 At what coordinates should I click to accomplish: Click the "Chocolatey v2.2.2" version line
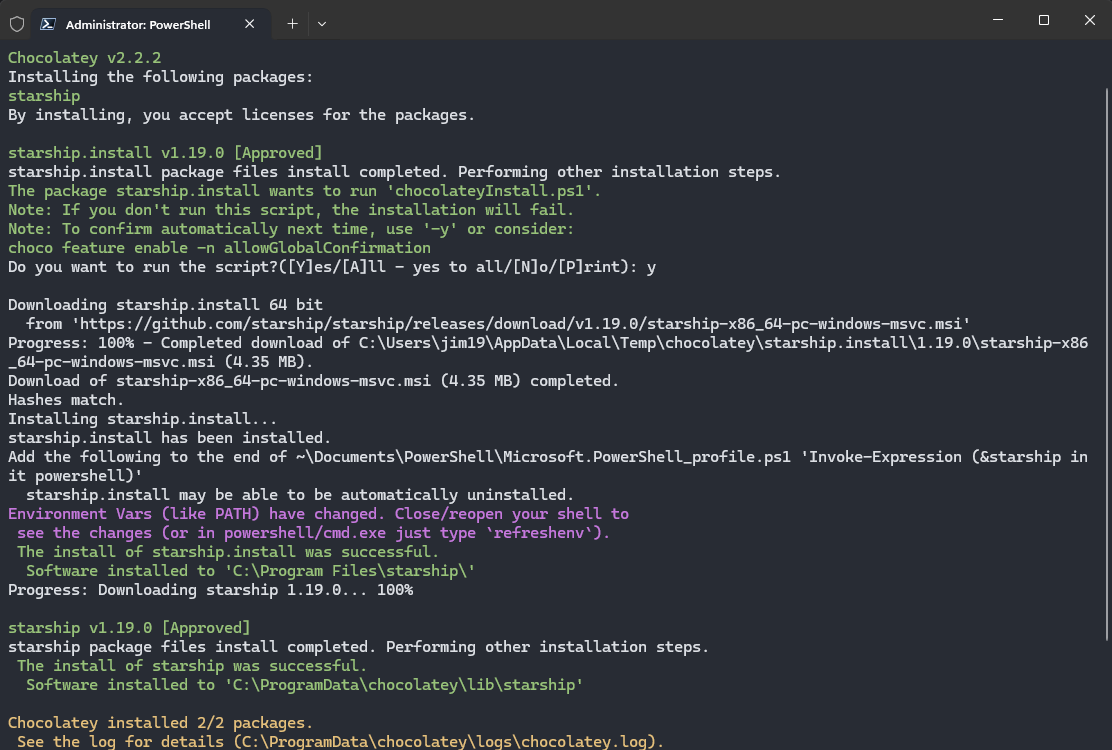pos(84,57)
